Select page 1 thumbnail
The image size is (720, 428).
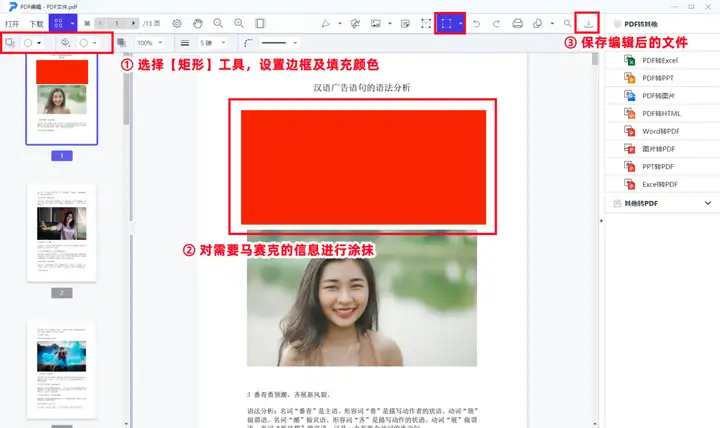[x=62, y=99]
